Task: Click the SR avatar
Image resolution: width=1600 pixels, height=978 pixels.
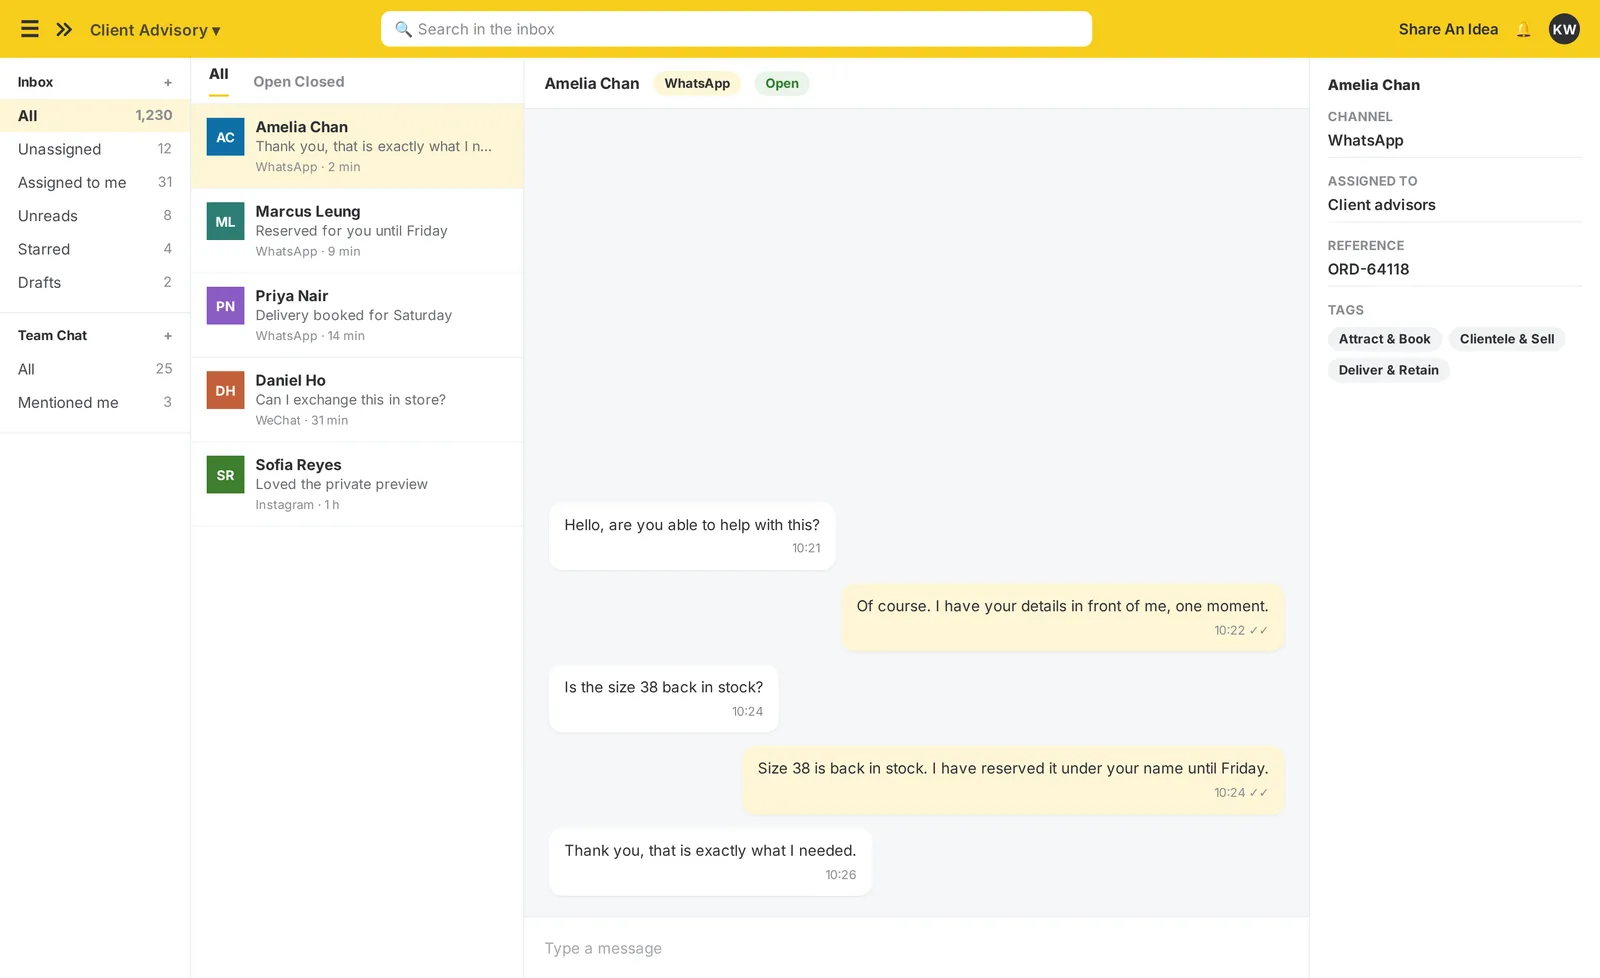Action: [225, 475]
